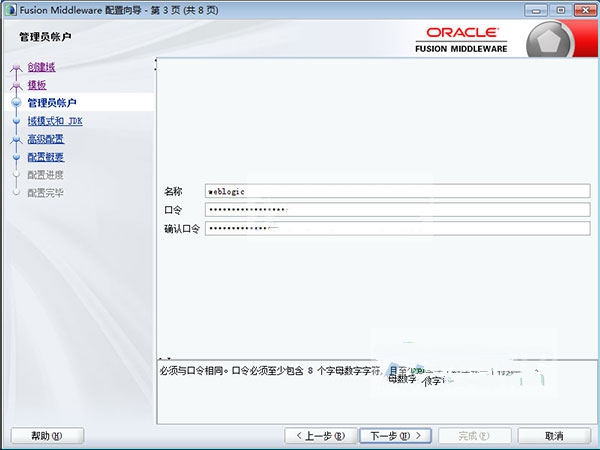
Task: Open the 高级配置 step link
Action: coord(46,139)
